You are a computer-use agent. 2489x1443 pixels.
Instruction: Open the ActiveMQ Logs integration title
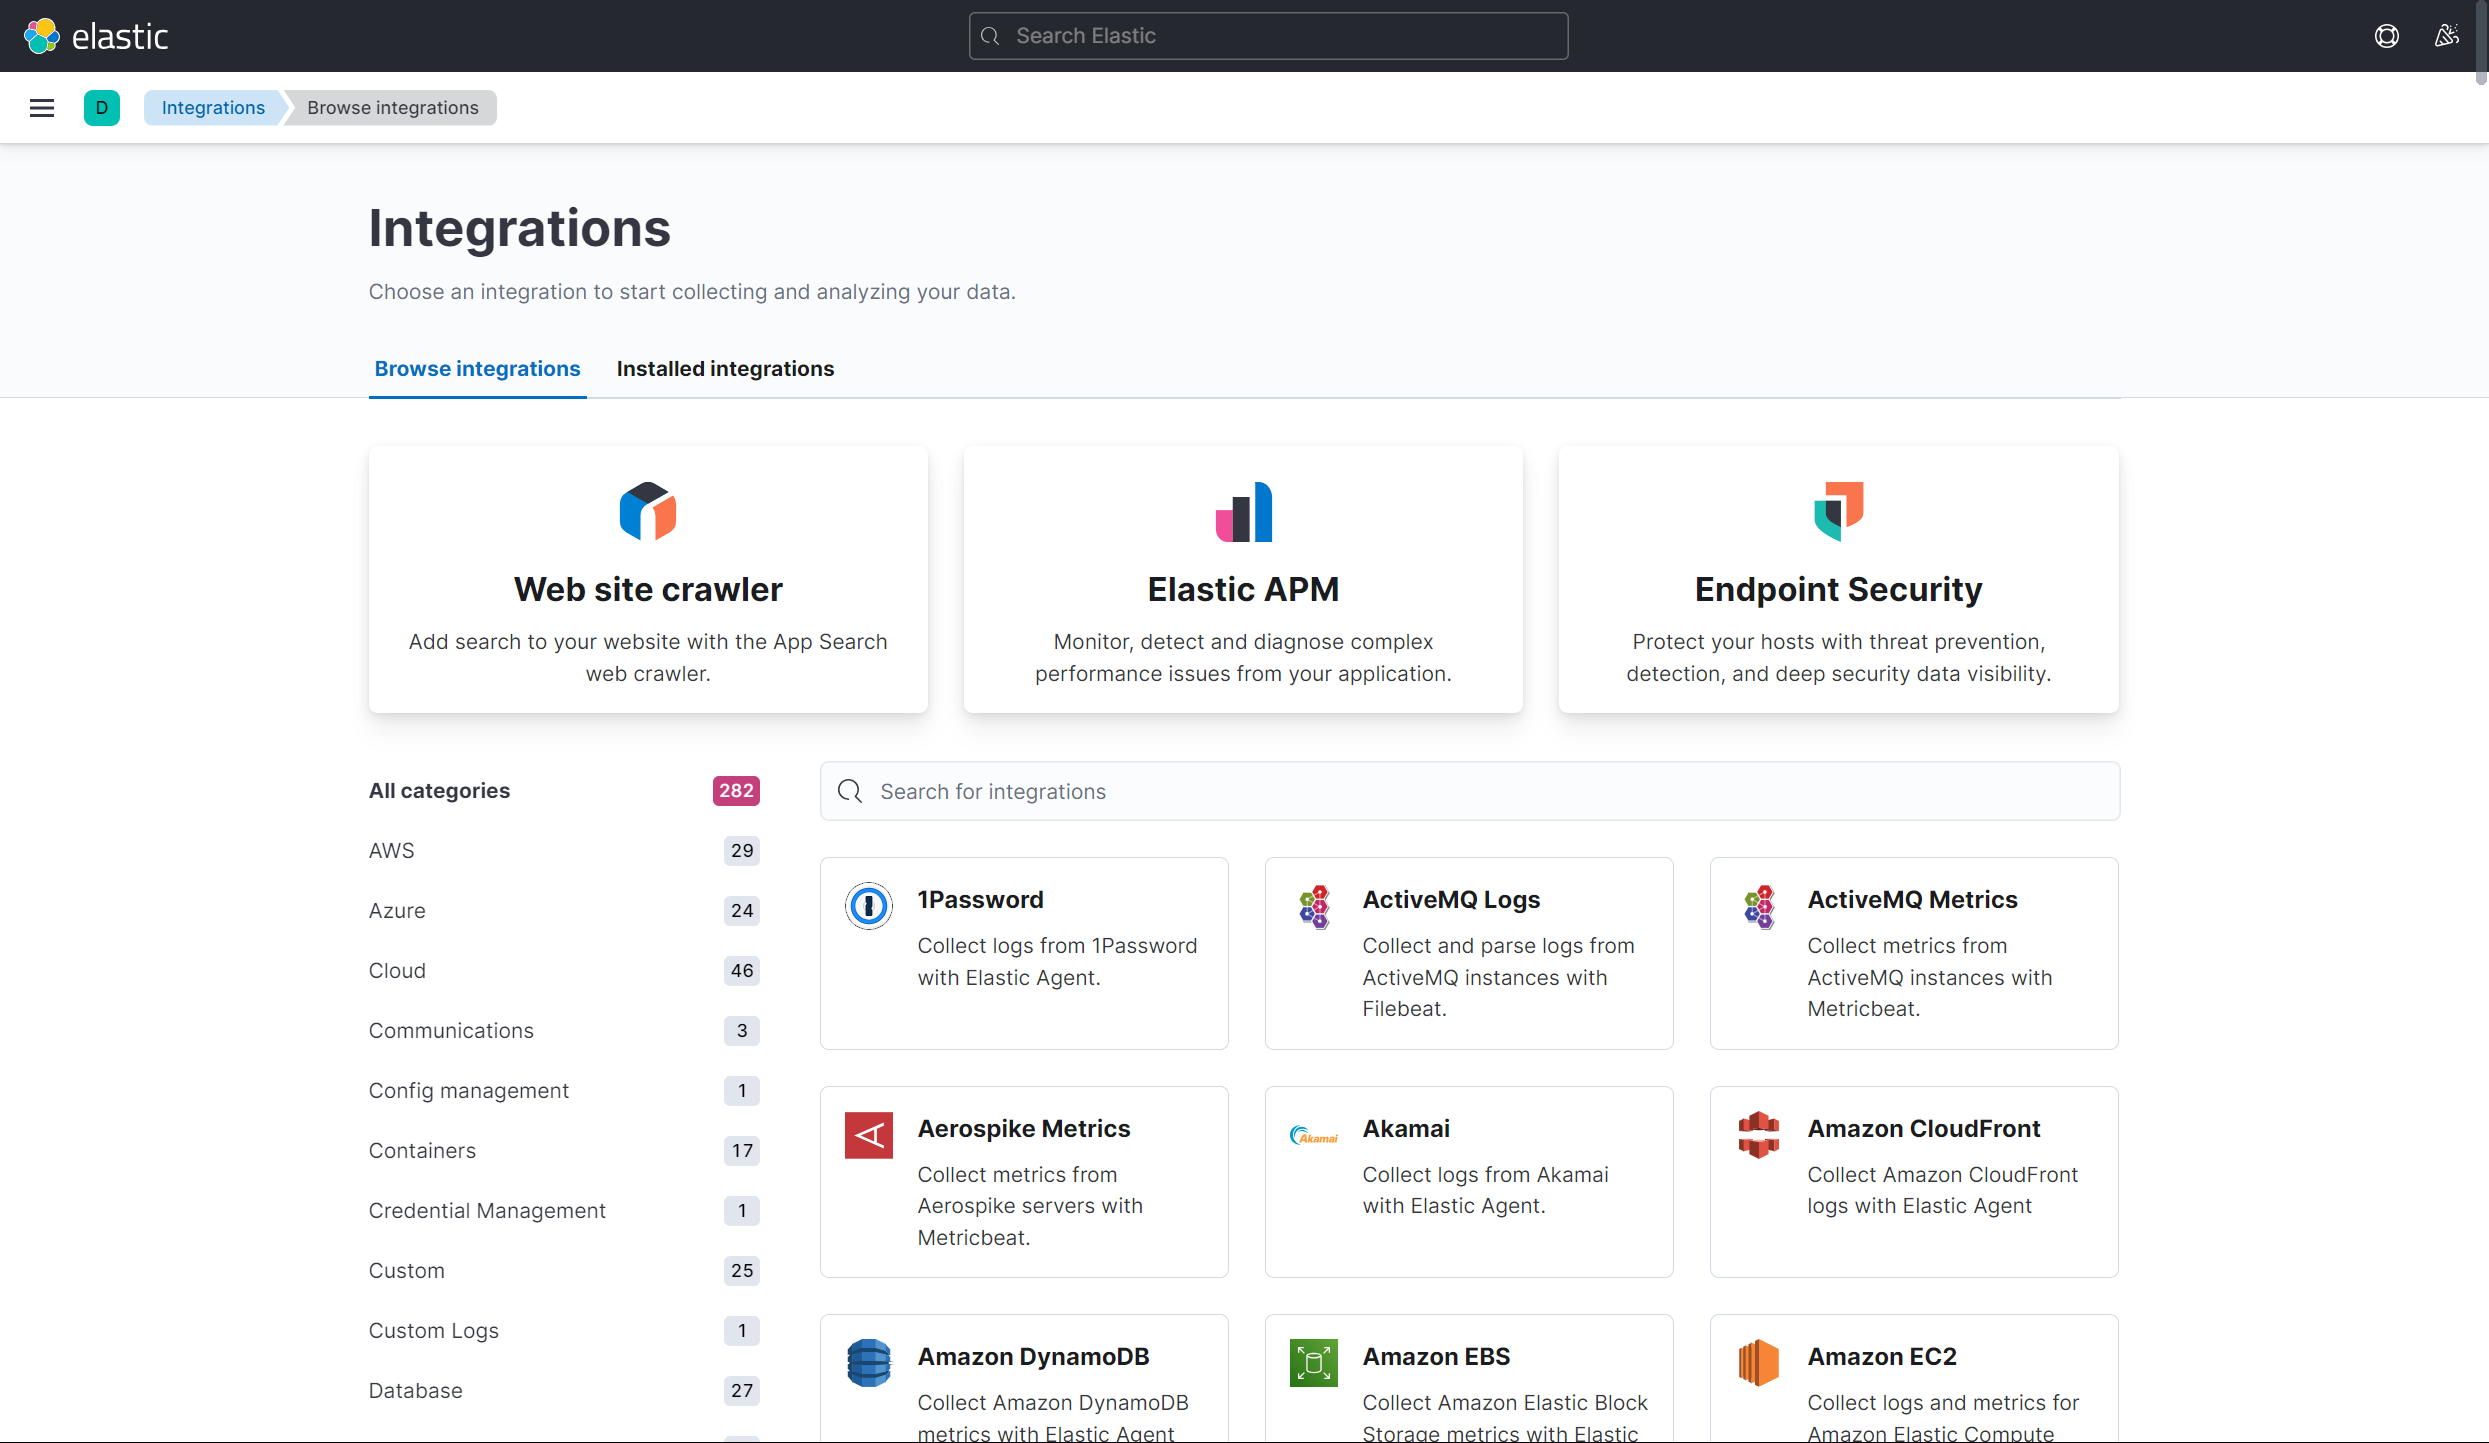(1451, 900)
